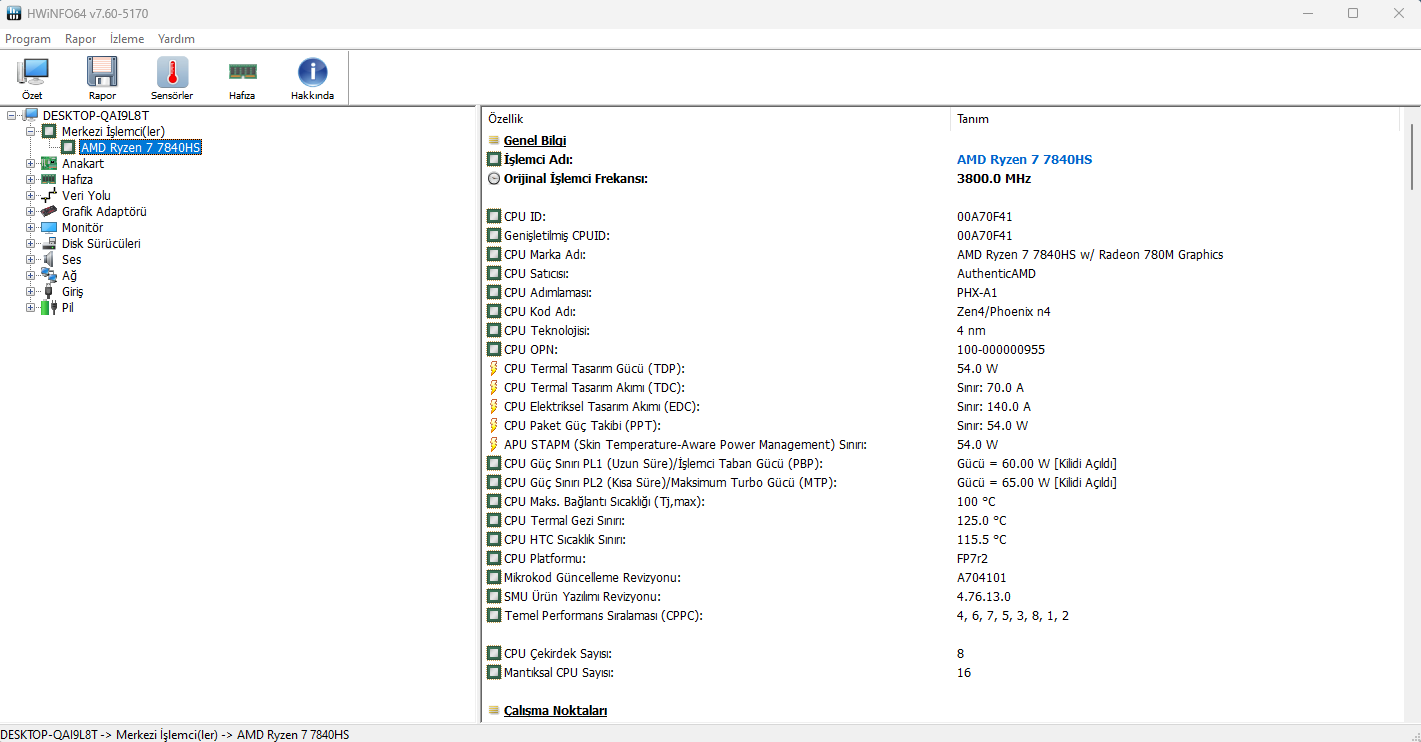Click the Ağ network icon
Viewport: 1421px width, 742px height.
(x=49, y=275)
